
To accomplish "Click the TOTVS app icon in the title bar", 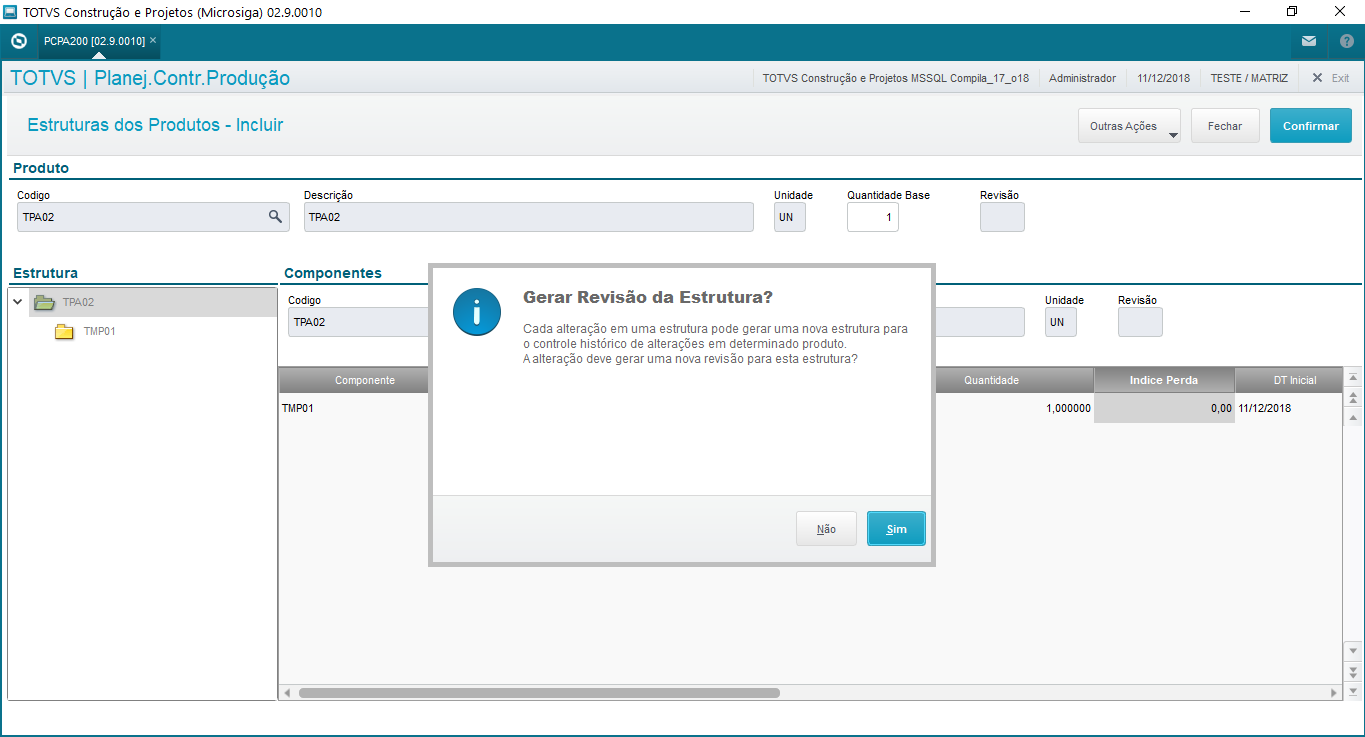I will coord(11,12).
